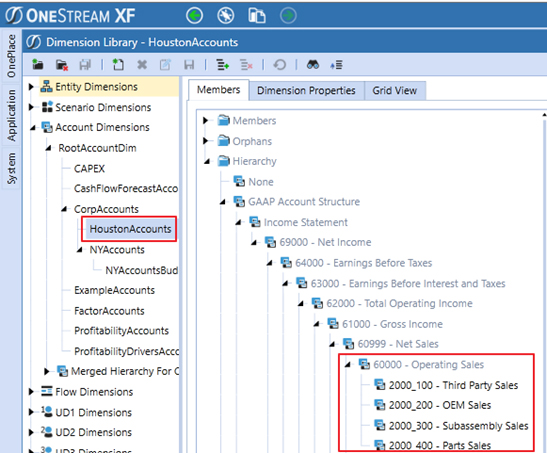Click the save member floppy disk icon
Viewport: 547px width, 453px height.
pyautogui.click(x=189, y=65)
